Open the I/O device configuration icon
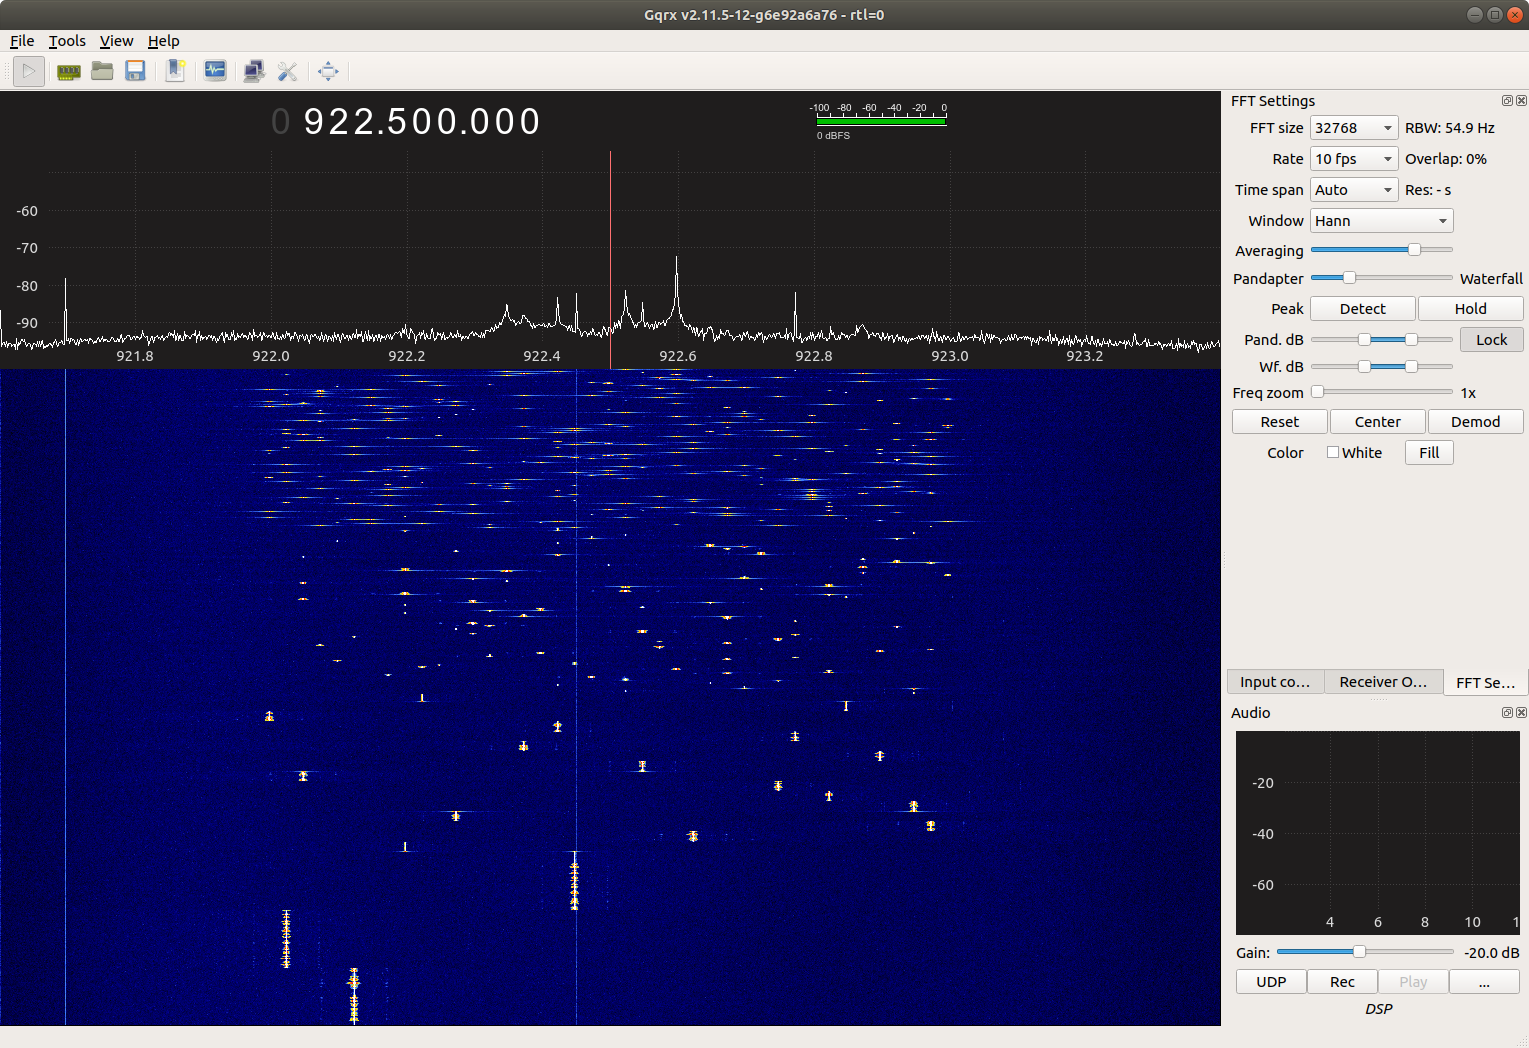This screenshot has height=1048, width=1529. [x=67, y=71]
